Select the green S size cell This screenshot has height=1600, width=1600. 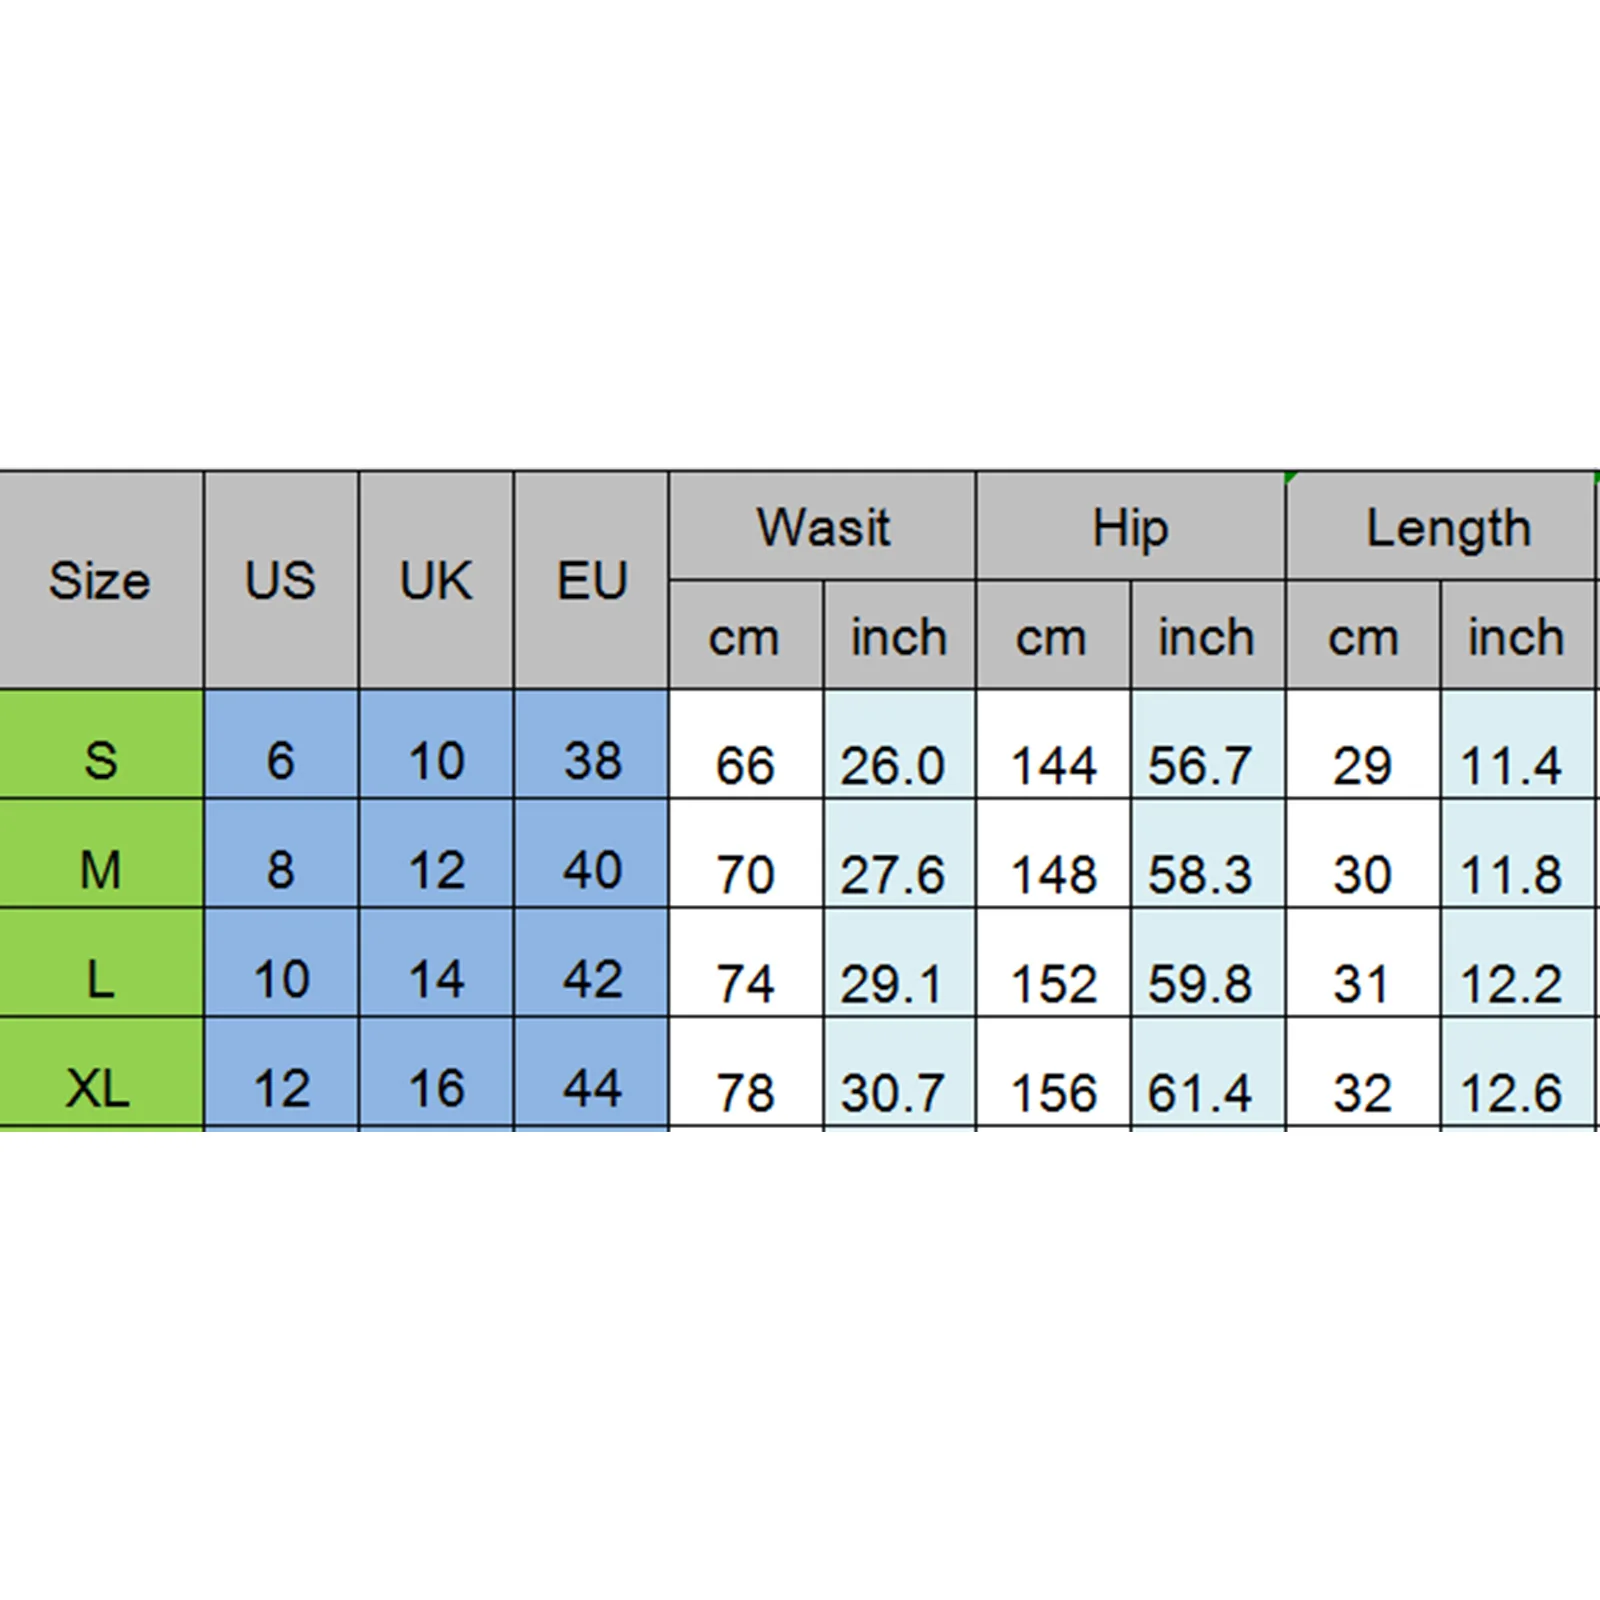point(100,760)
